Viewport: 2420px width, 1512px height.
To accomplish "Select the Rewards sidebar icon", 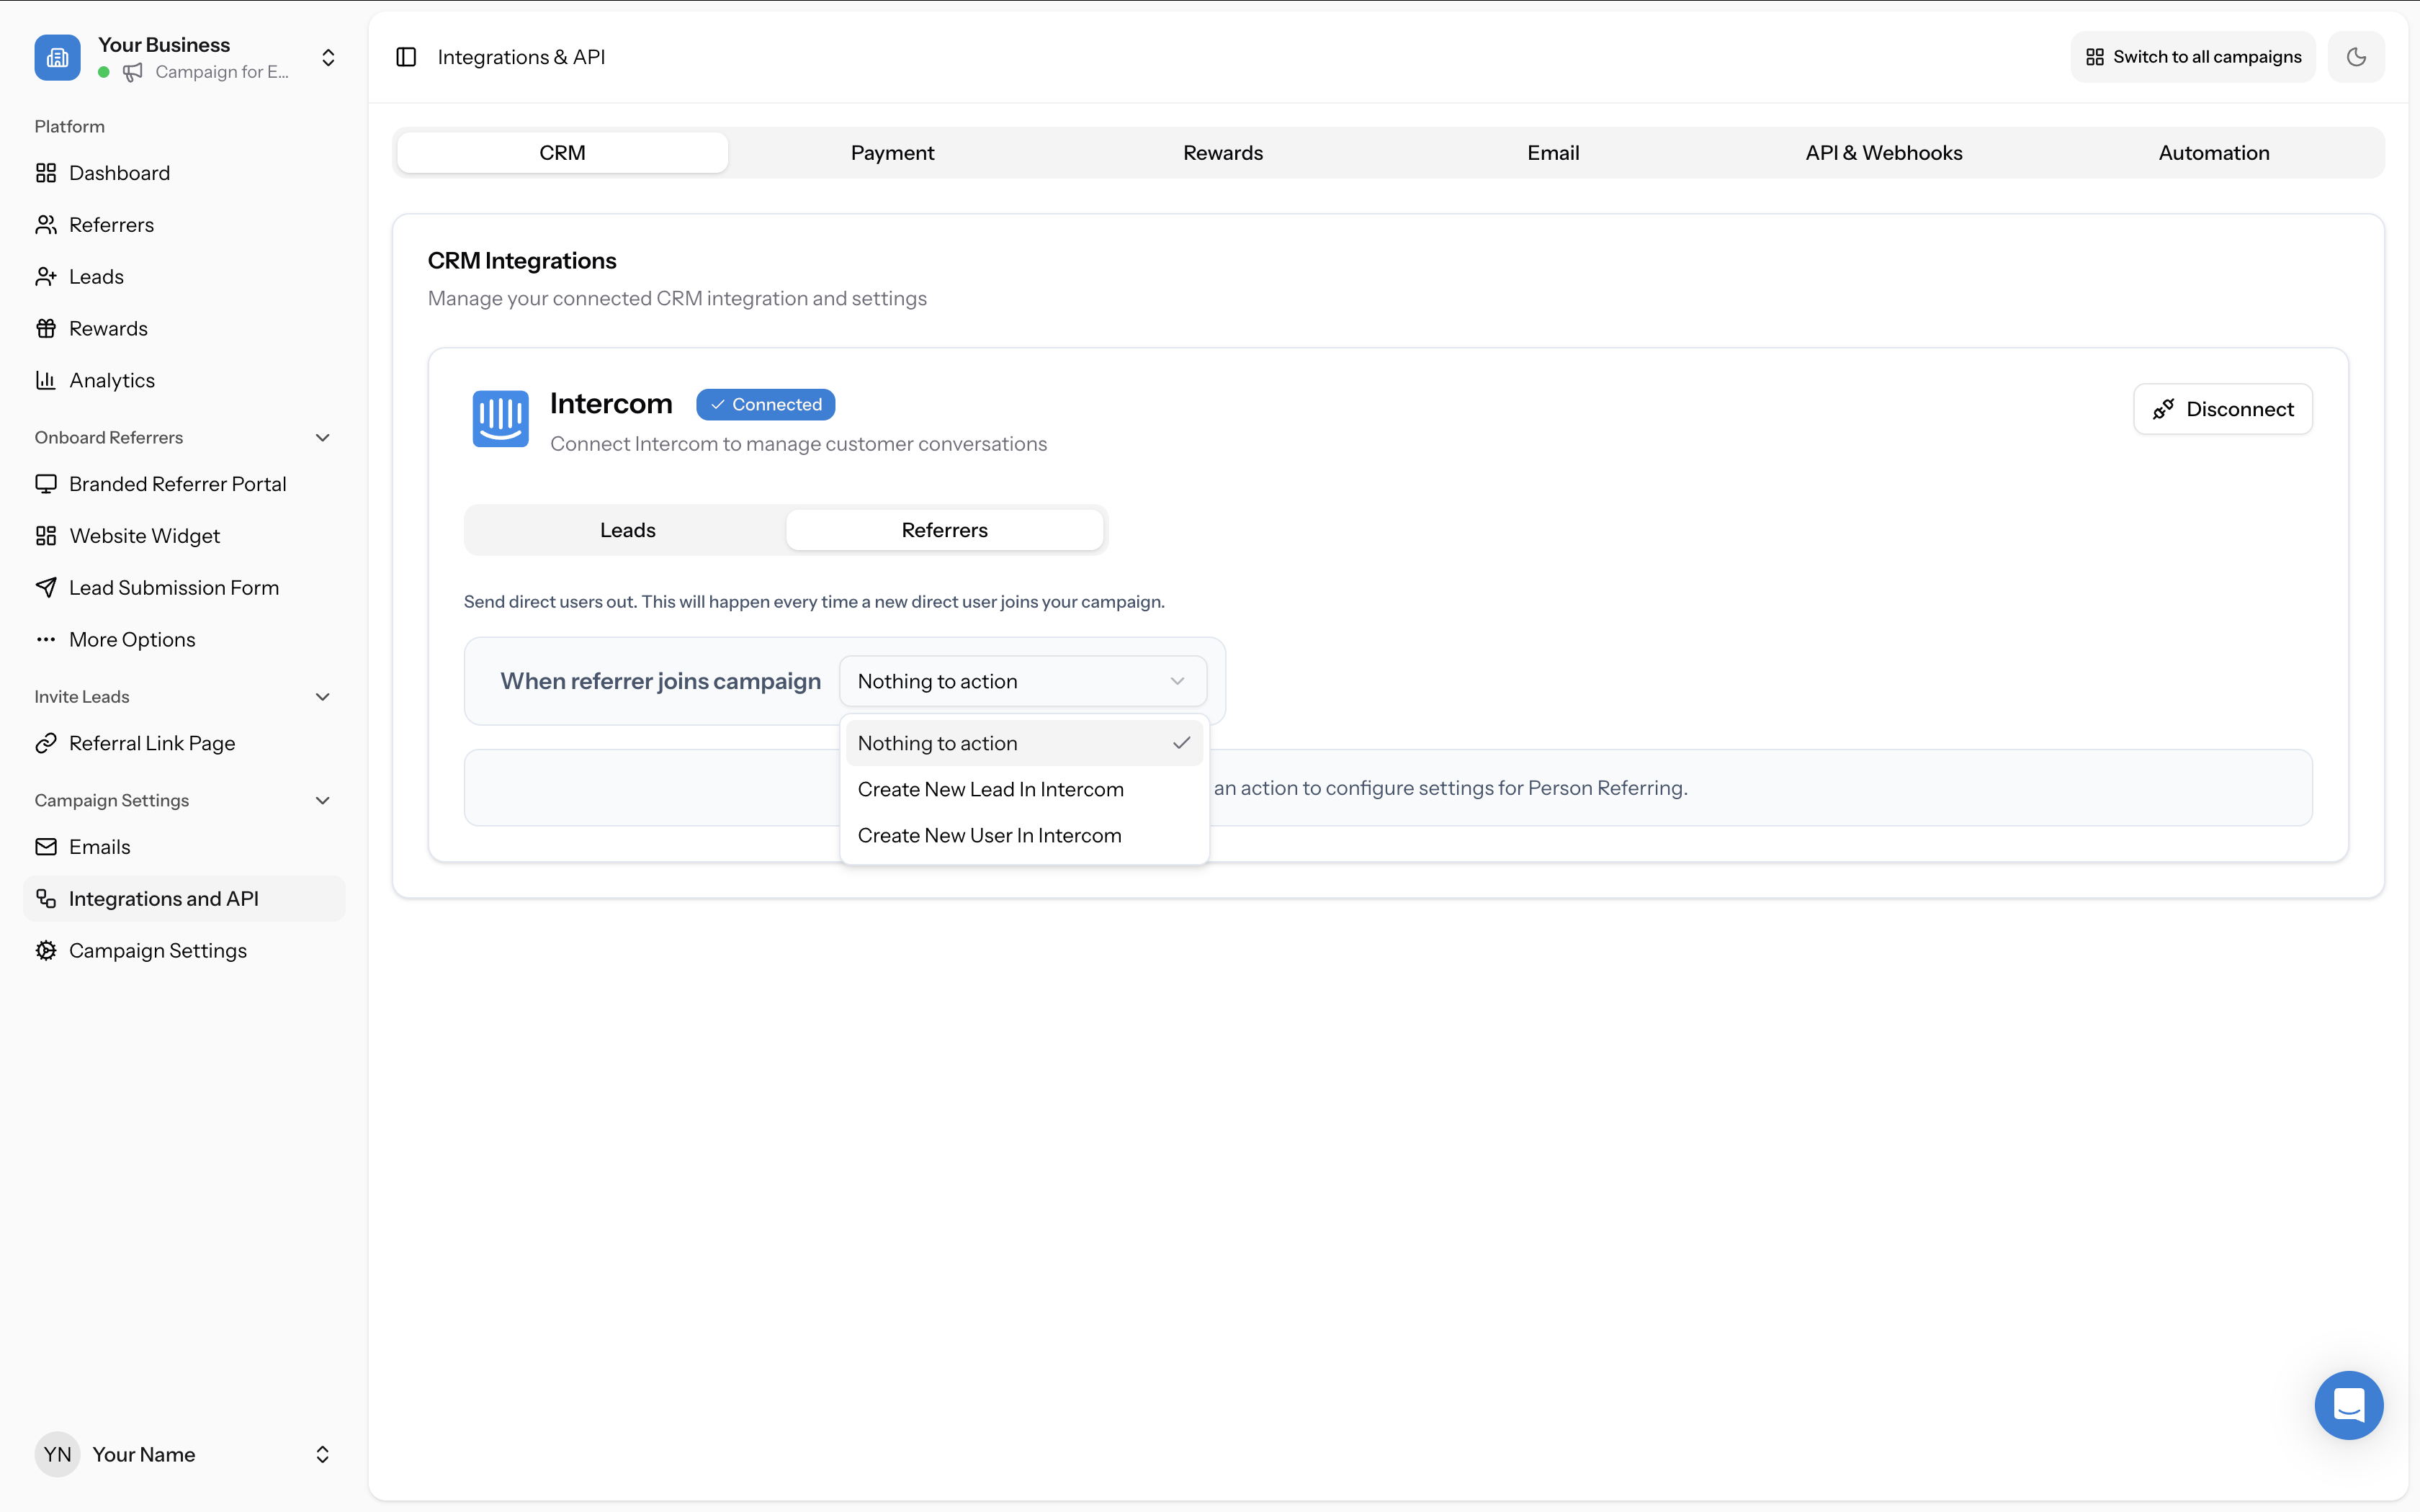I will click(x=46, y=328).
